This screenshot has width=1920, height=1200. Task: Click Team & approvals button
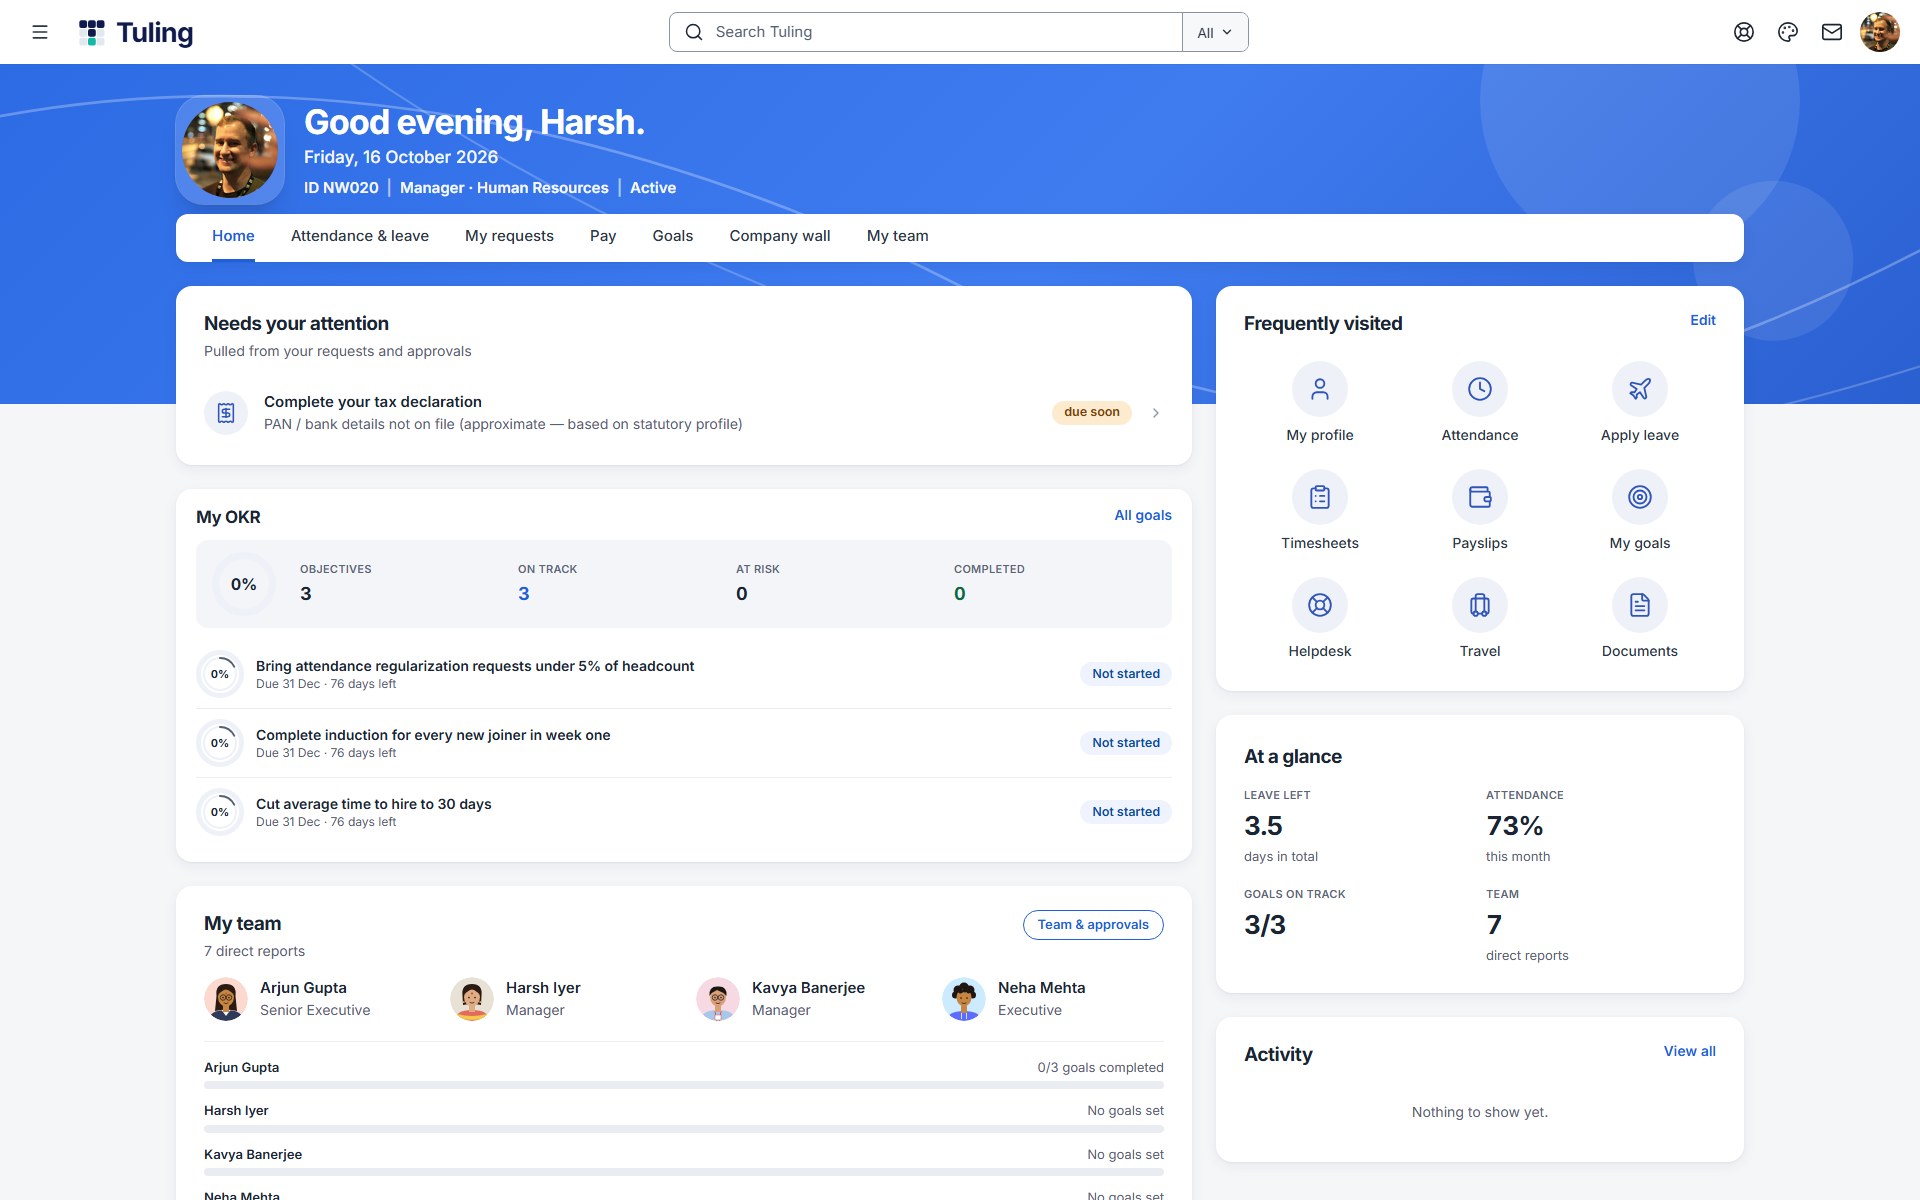pos(1093,925)
